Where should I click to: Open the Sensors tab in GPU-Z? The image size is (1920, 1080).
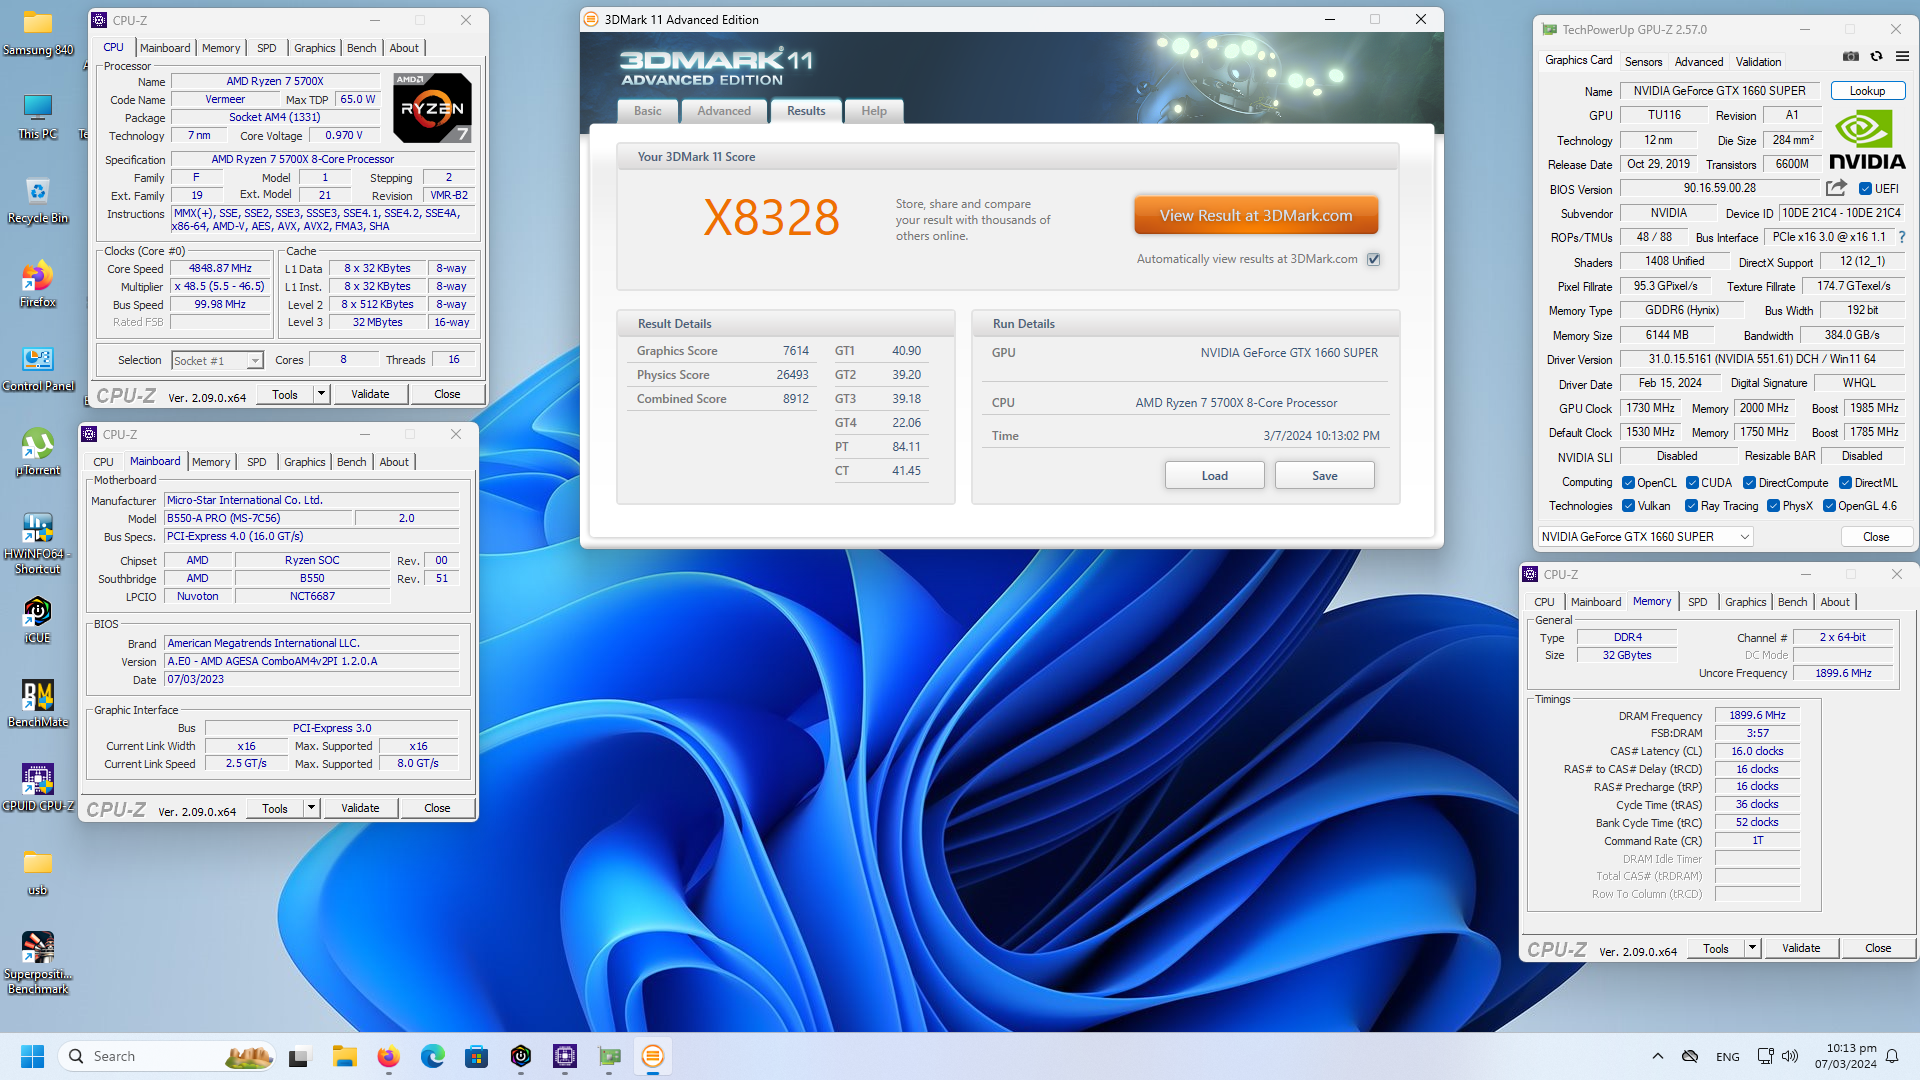tap(1643, 62)
